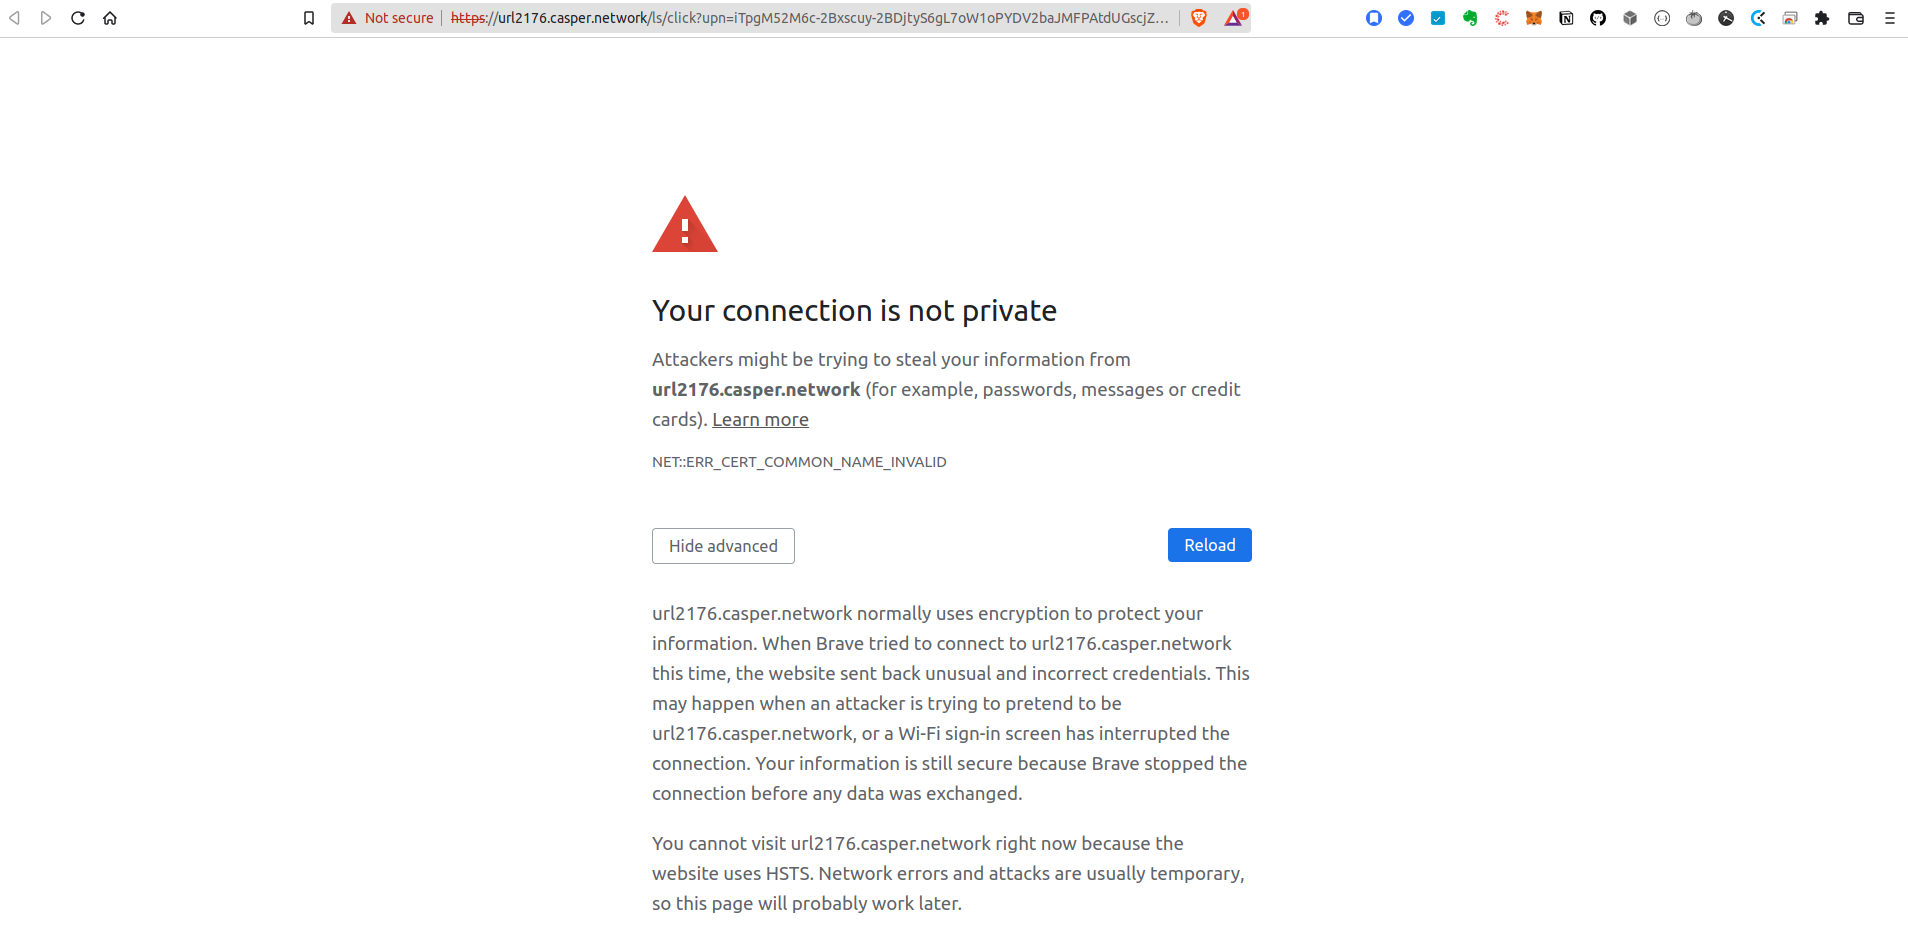
Task: Open the GitHub extension icon
Action: (x=1598, y=17)
